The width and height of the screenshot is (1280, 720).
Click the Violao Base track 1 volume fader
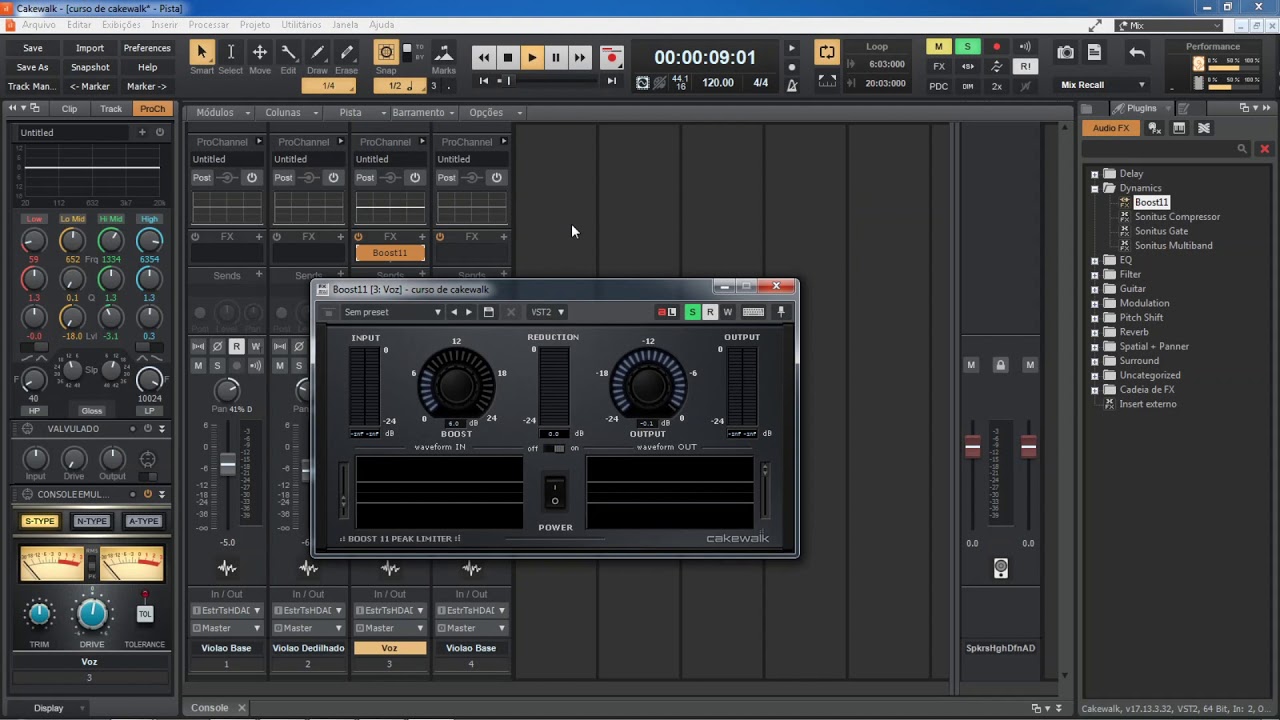tap(228, 464)
